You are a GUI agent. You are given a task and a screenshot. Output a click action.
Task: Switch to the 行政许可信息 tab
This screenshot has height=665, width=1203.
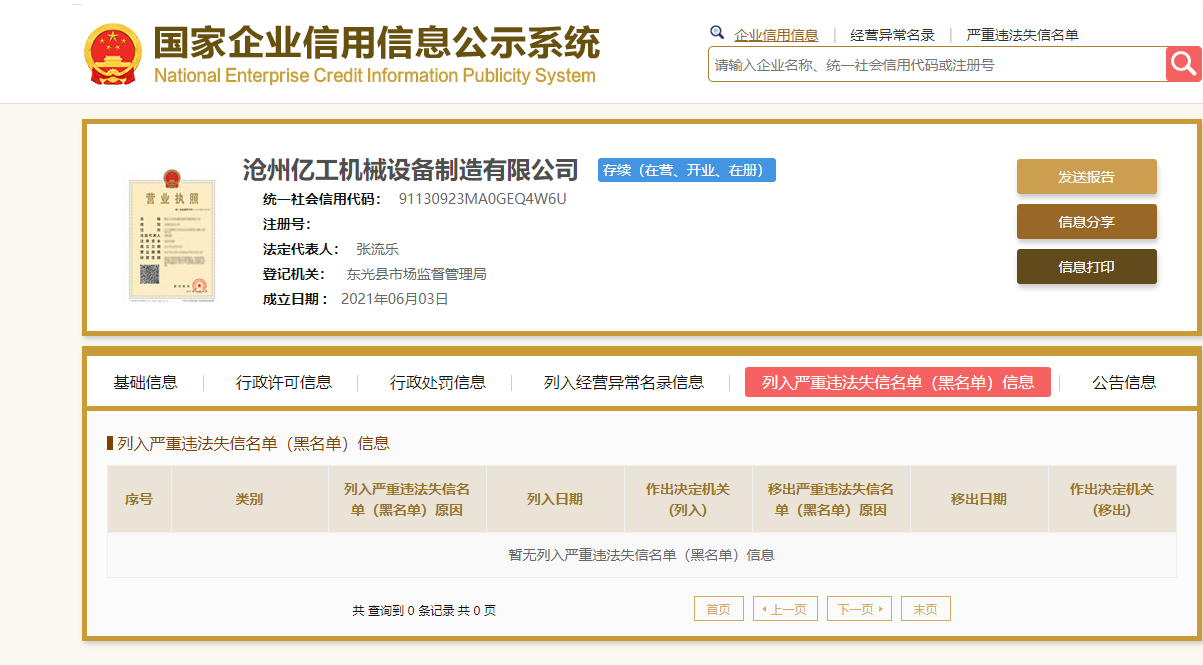click(x=284, y=382)
